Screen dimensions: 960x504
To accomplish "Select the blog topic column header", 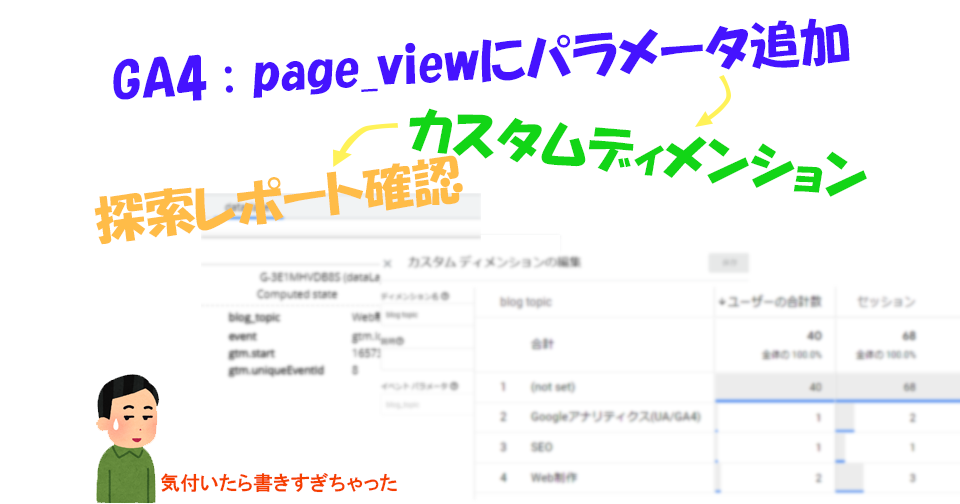I will tap(526, 302).
